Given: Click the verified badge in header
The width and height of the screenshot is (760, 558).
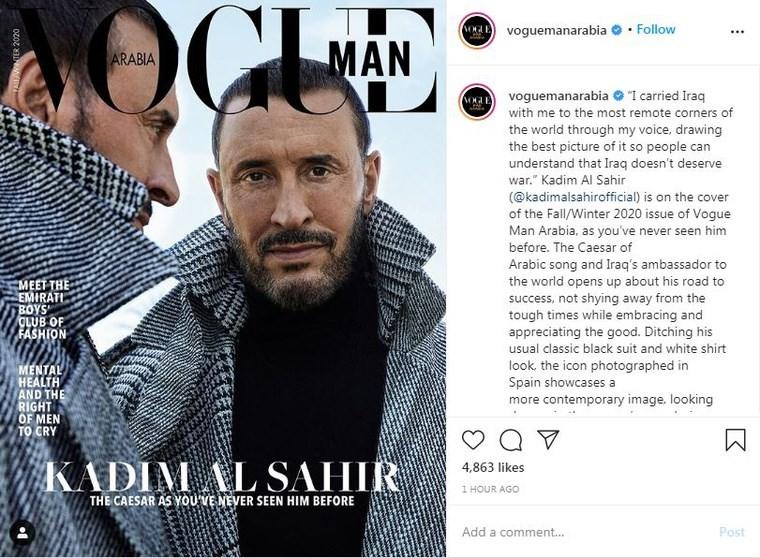Looking at the screenshot, I should click(x=617, y=30).
